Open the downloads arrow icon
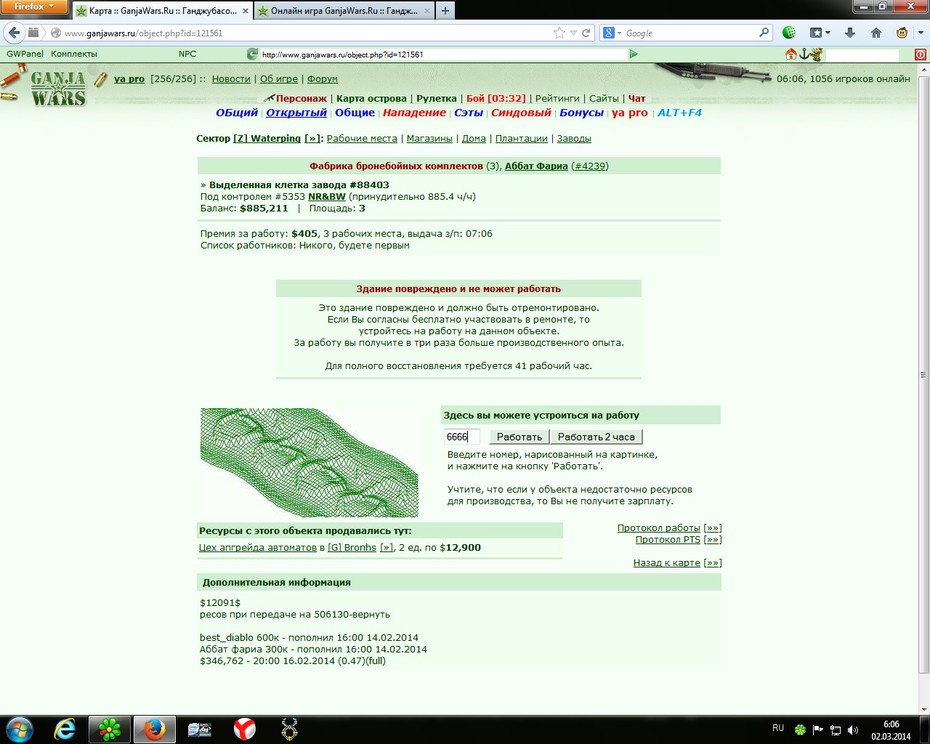The image size is (930, 744). click(849, 33)
